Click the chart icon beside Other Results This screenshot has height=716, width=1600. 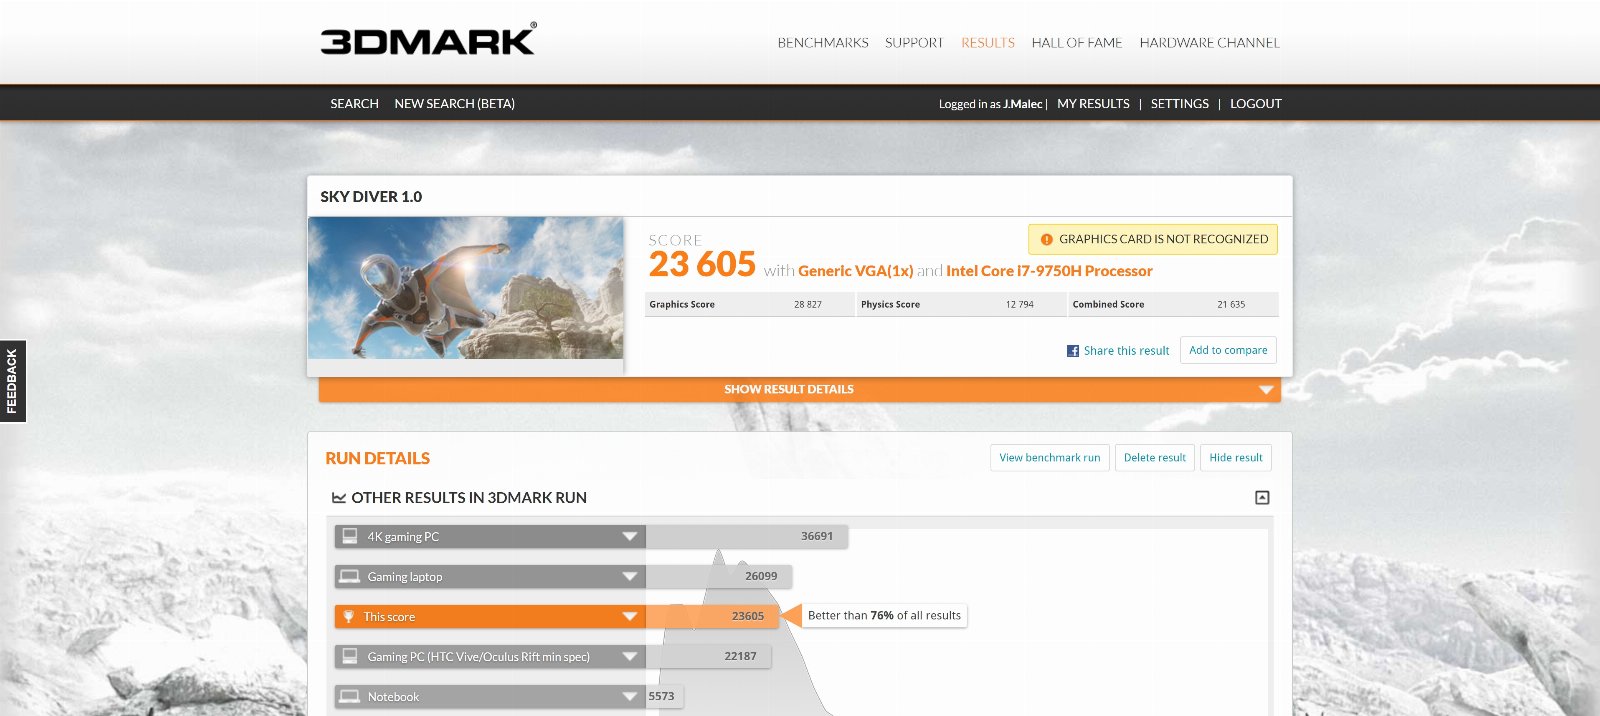coord(339,497)
